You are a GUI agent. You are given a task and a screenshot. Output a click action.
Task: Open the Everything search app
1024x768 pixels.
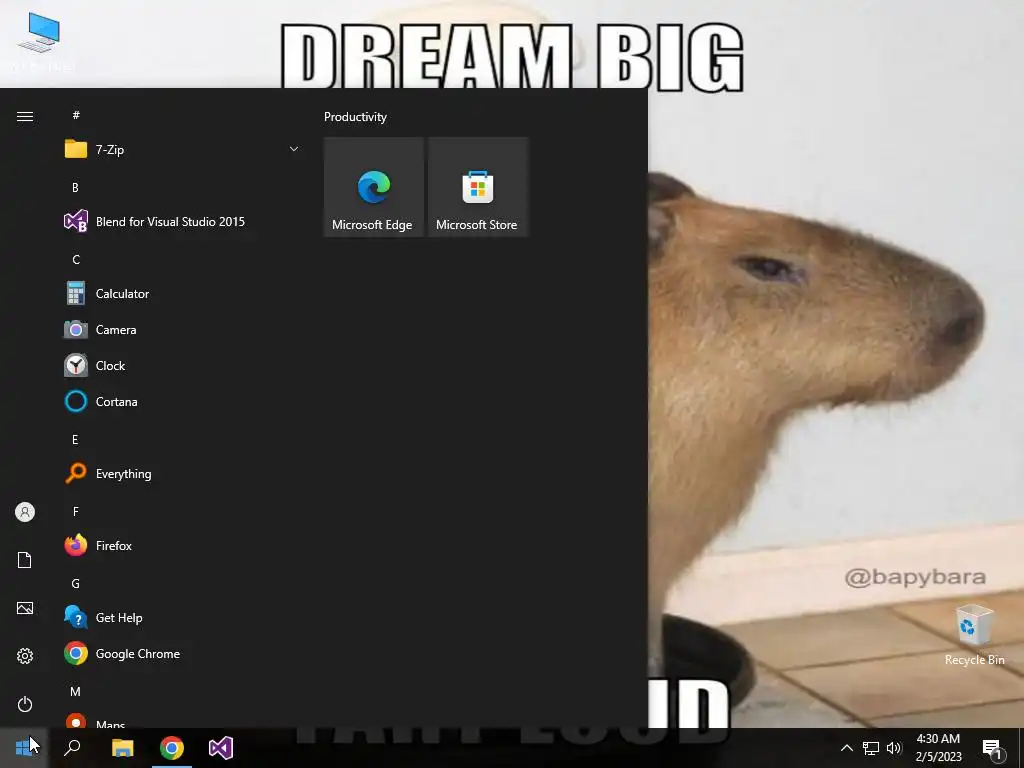coord(181,473)
